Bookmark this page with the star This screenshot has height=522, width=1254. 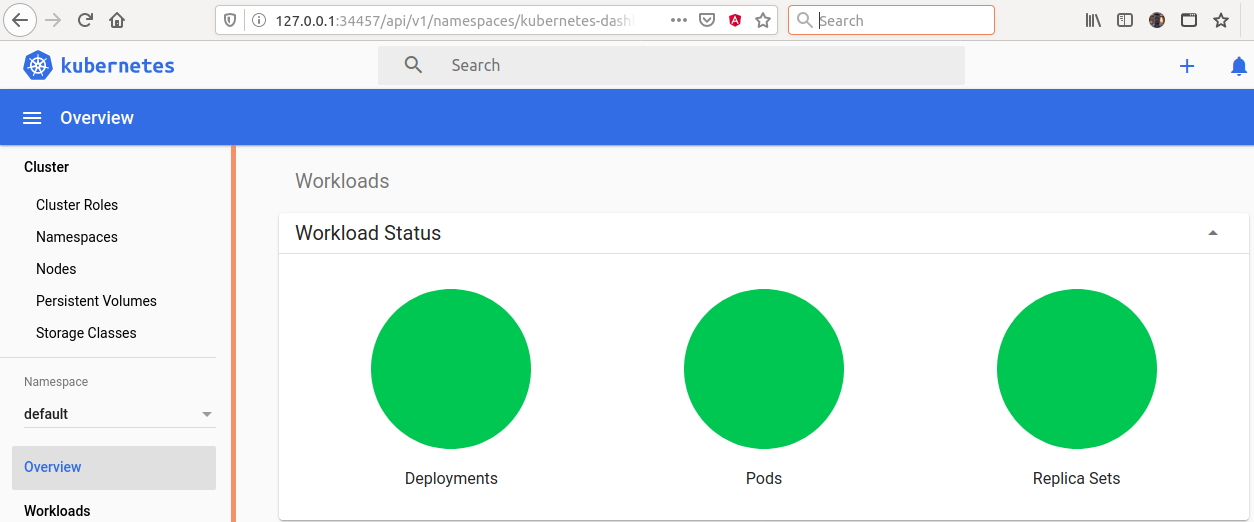[763, 20]
